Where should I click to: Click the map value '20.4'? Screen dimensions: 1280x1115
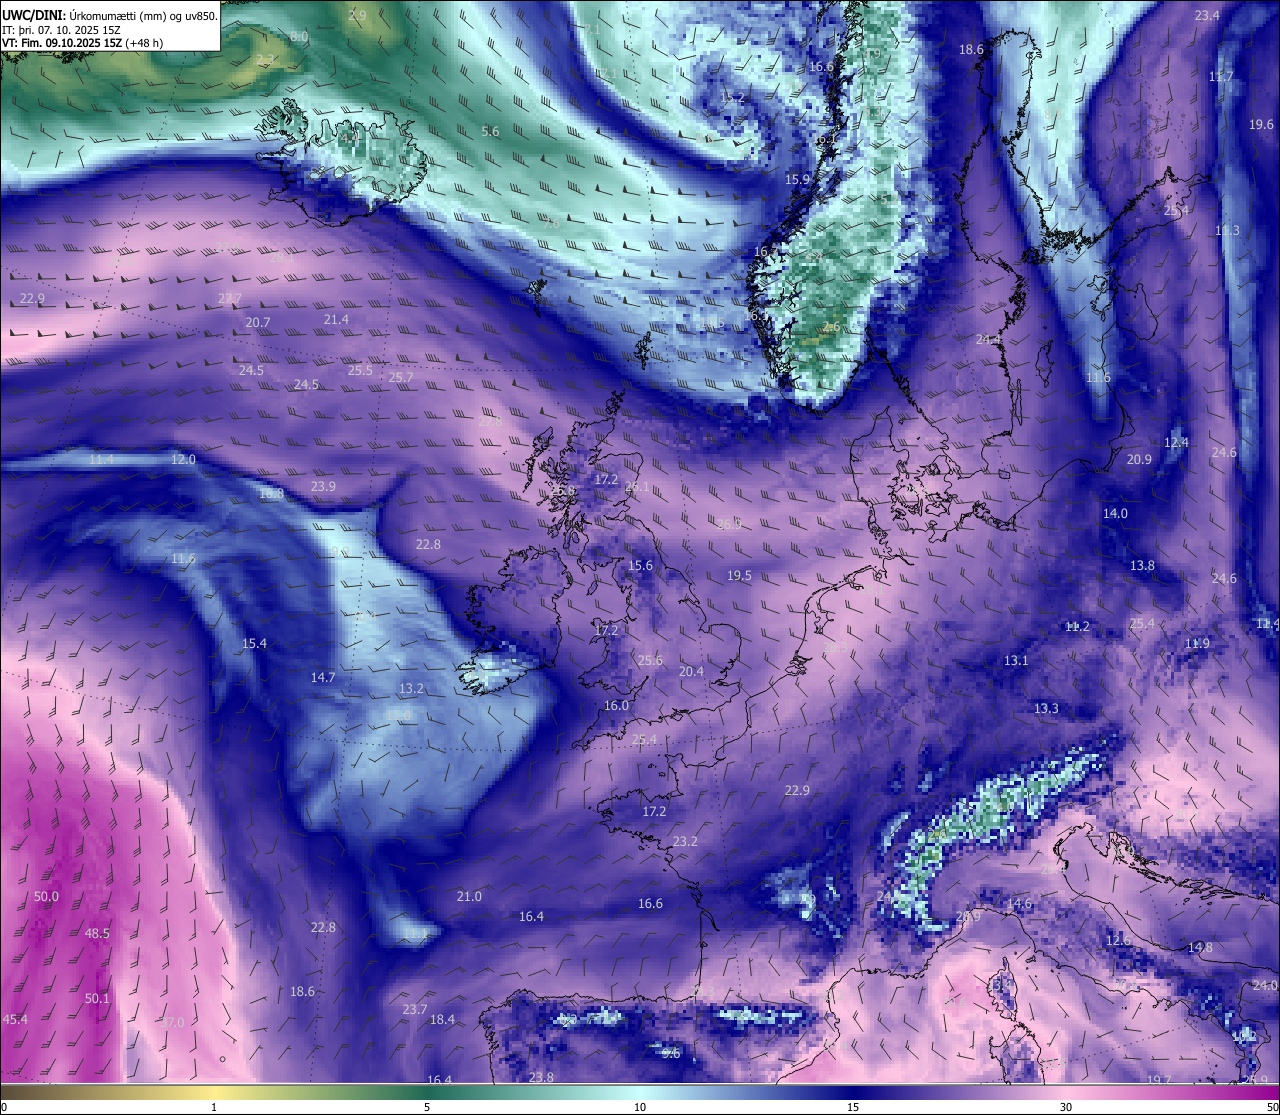coord(691,672)
